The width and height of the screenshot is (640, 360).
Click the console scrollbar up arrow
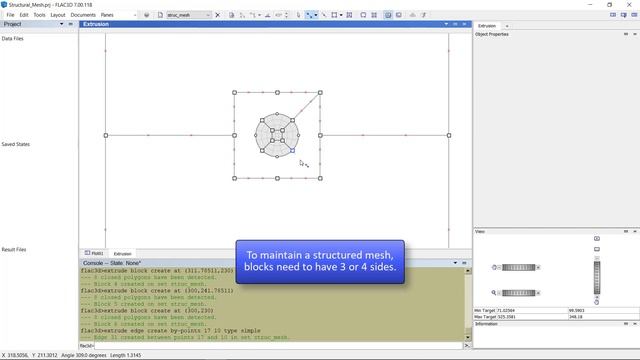(x=468, y=271)
